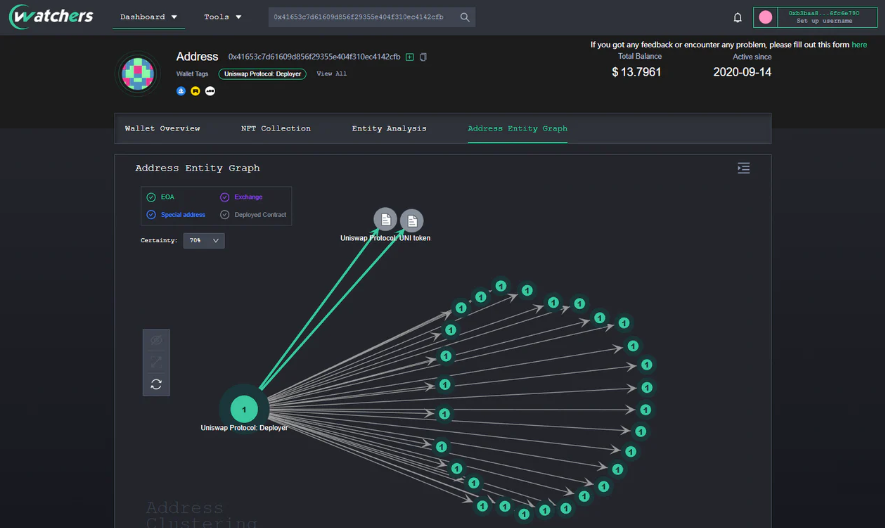Click the 2020-09-14 active since date
This screenshot has height=528, width=885.
coord(742,72)
